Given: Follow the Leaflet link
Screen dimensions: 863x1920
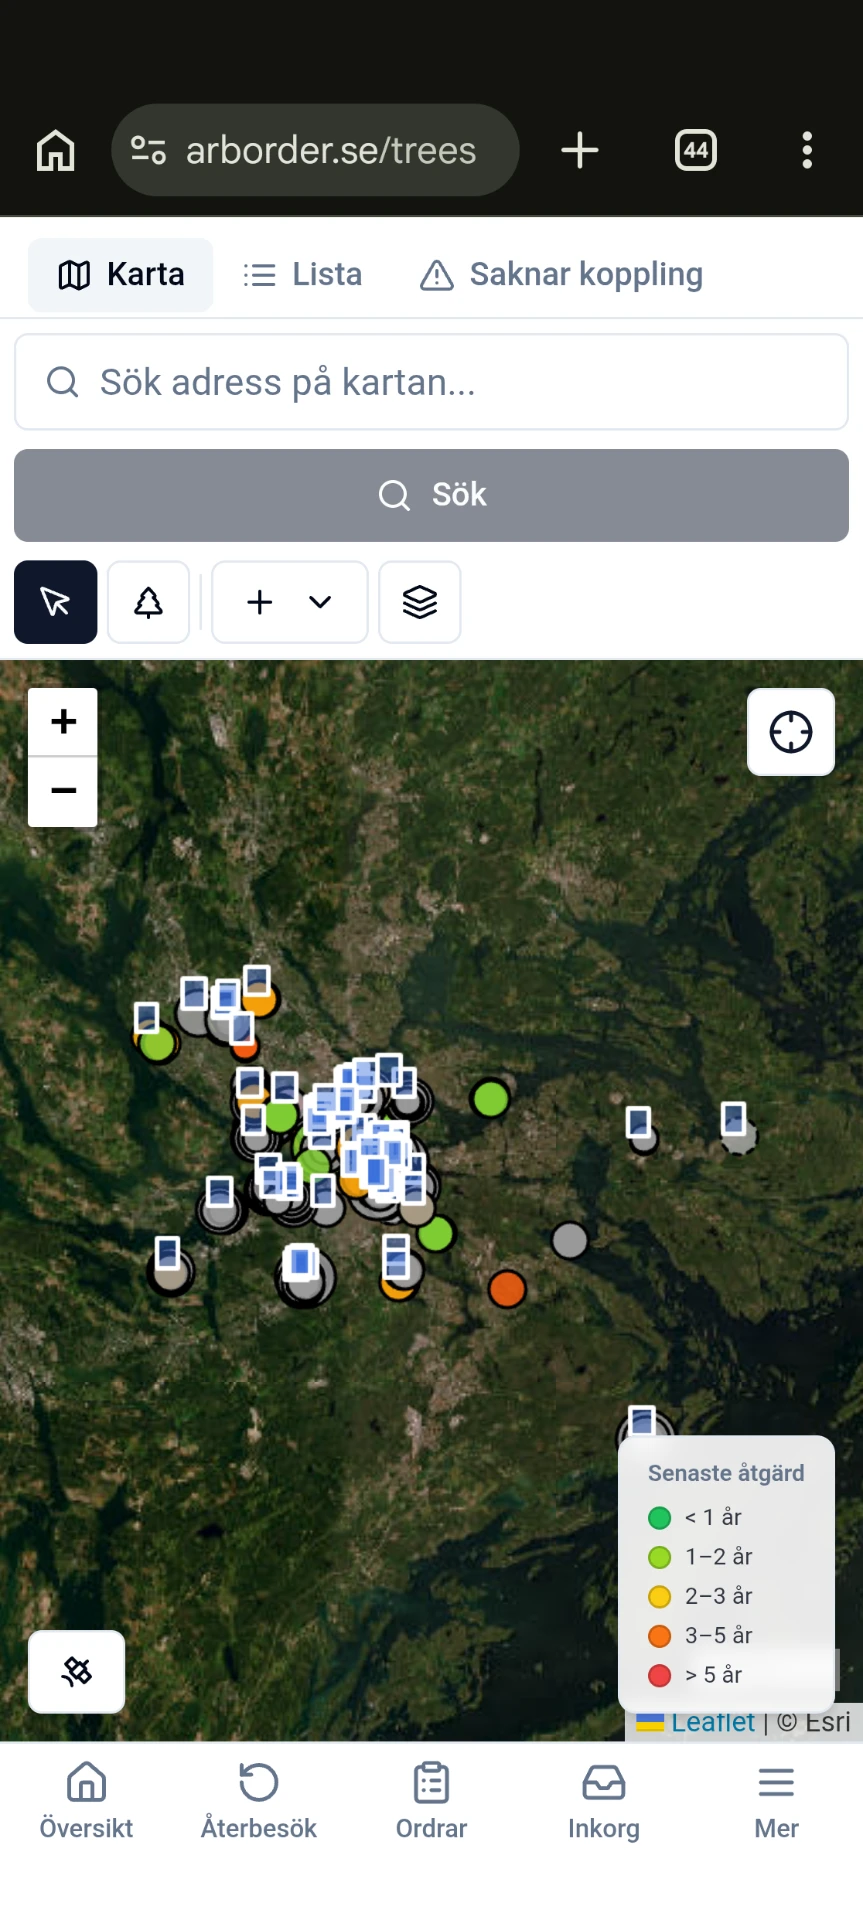Looking at the screenshot, I should [x=713, y=1722].
